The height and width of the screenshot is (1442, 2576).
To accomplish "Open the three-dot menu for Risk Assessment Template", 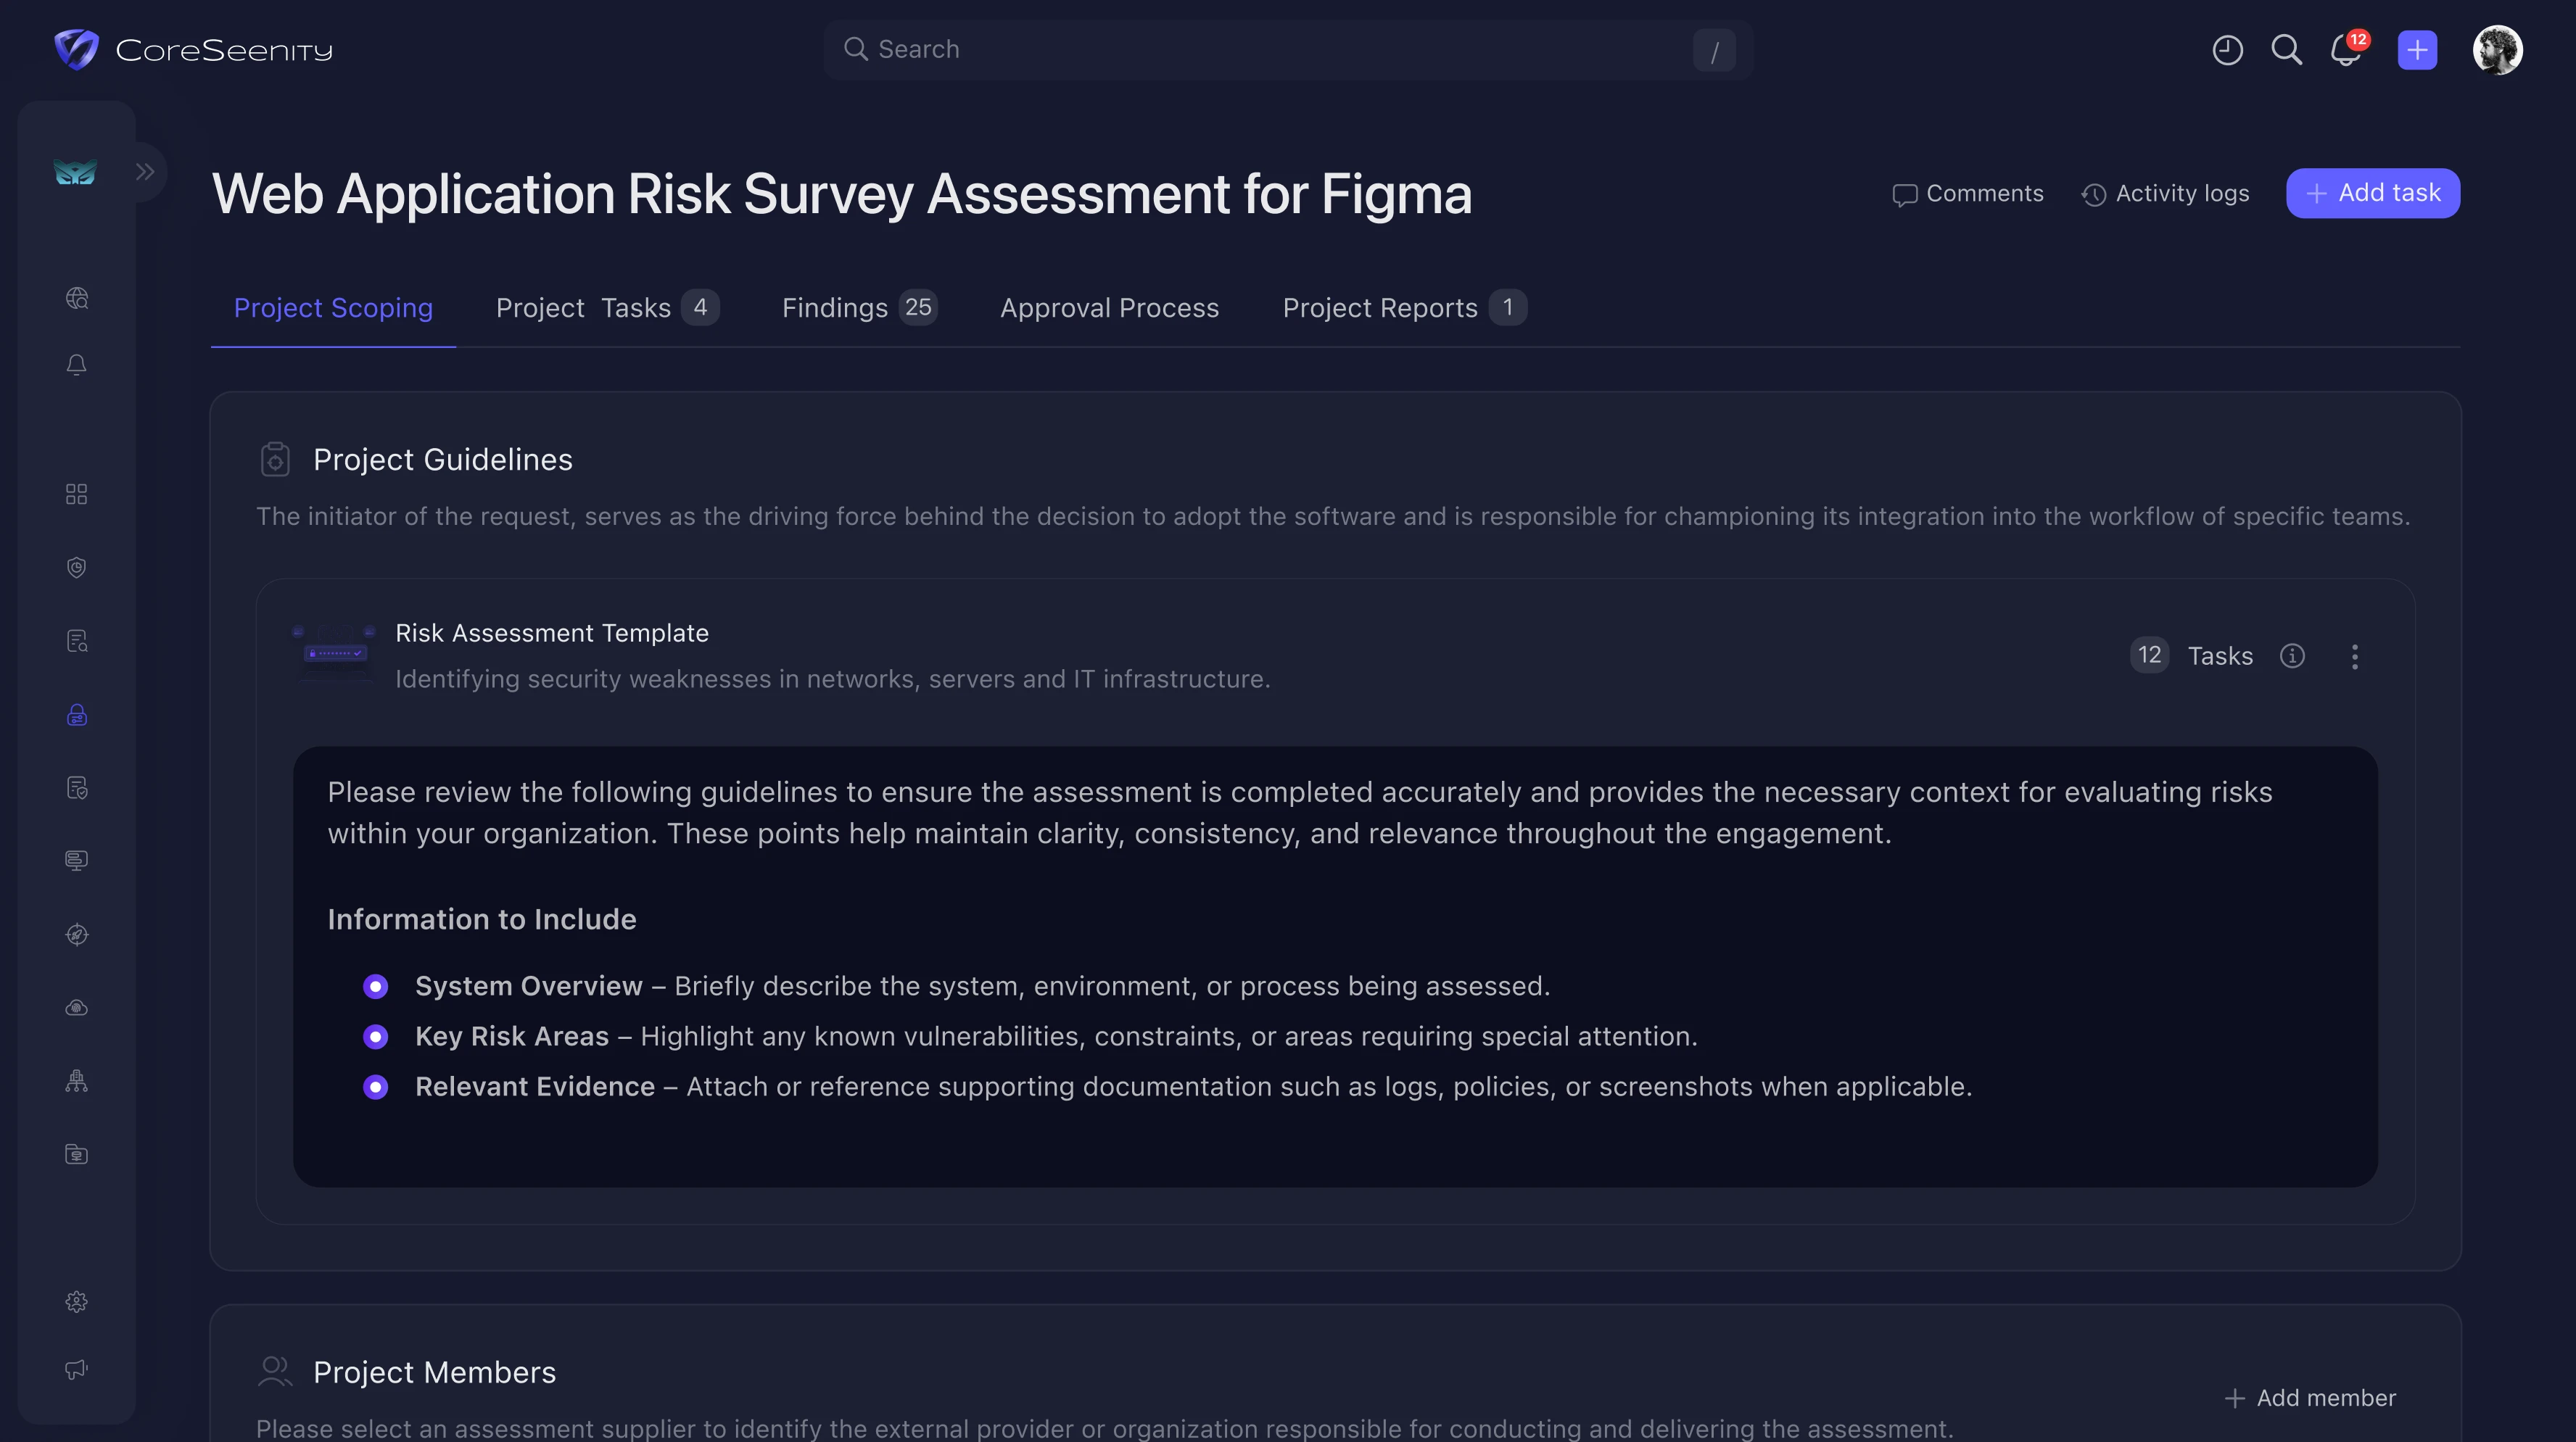I will (2355, 656).
